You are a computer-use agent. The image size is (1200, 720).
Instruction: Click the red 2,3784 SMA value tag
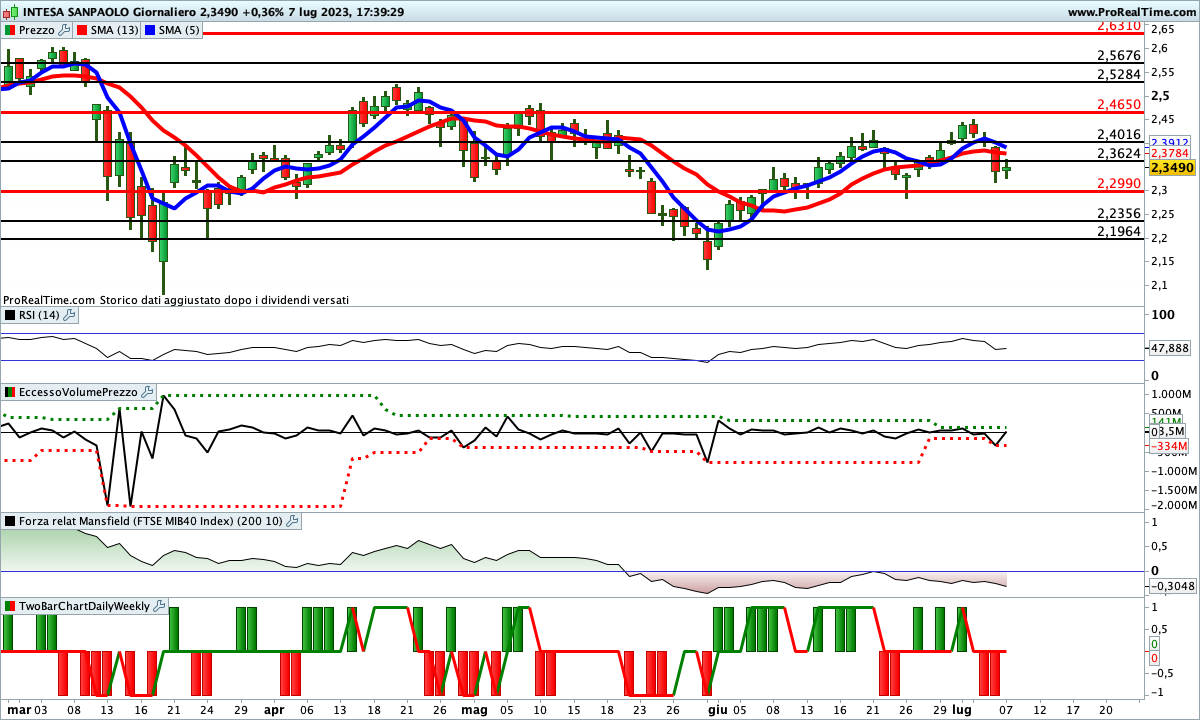[x=1170, y=154]
